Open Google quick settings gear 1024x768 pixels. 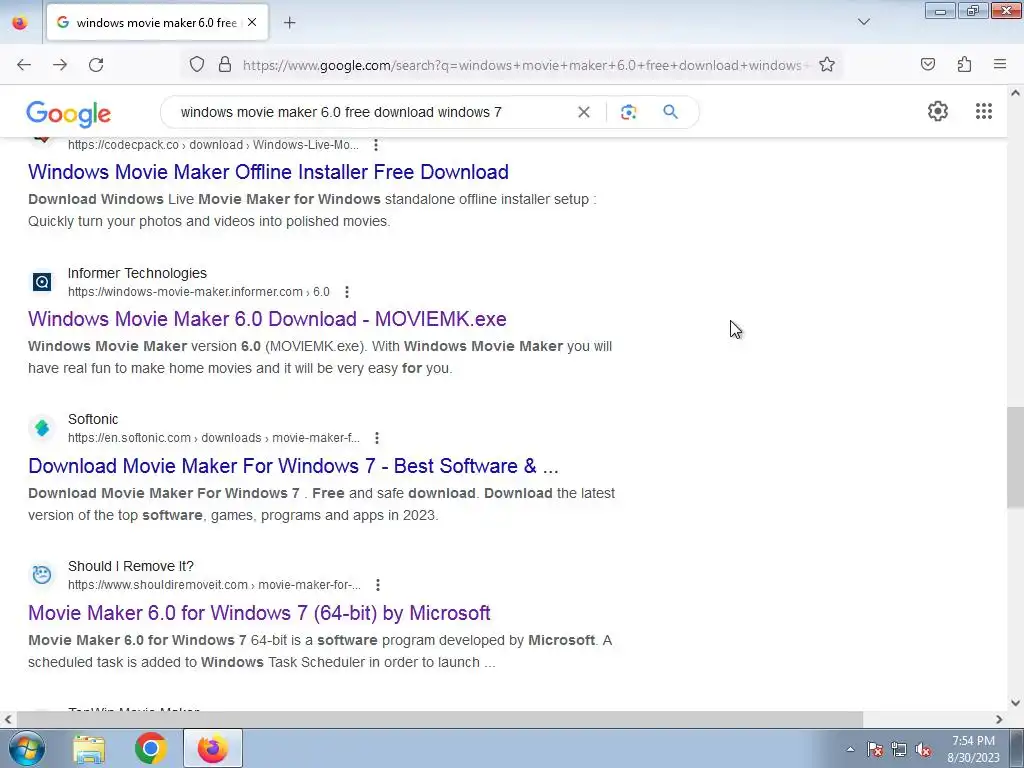point(938,111)
